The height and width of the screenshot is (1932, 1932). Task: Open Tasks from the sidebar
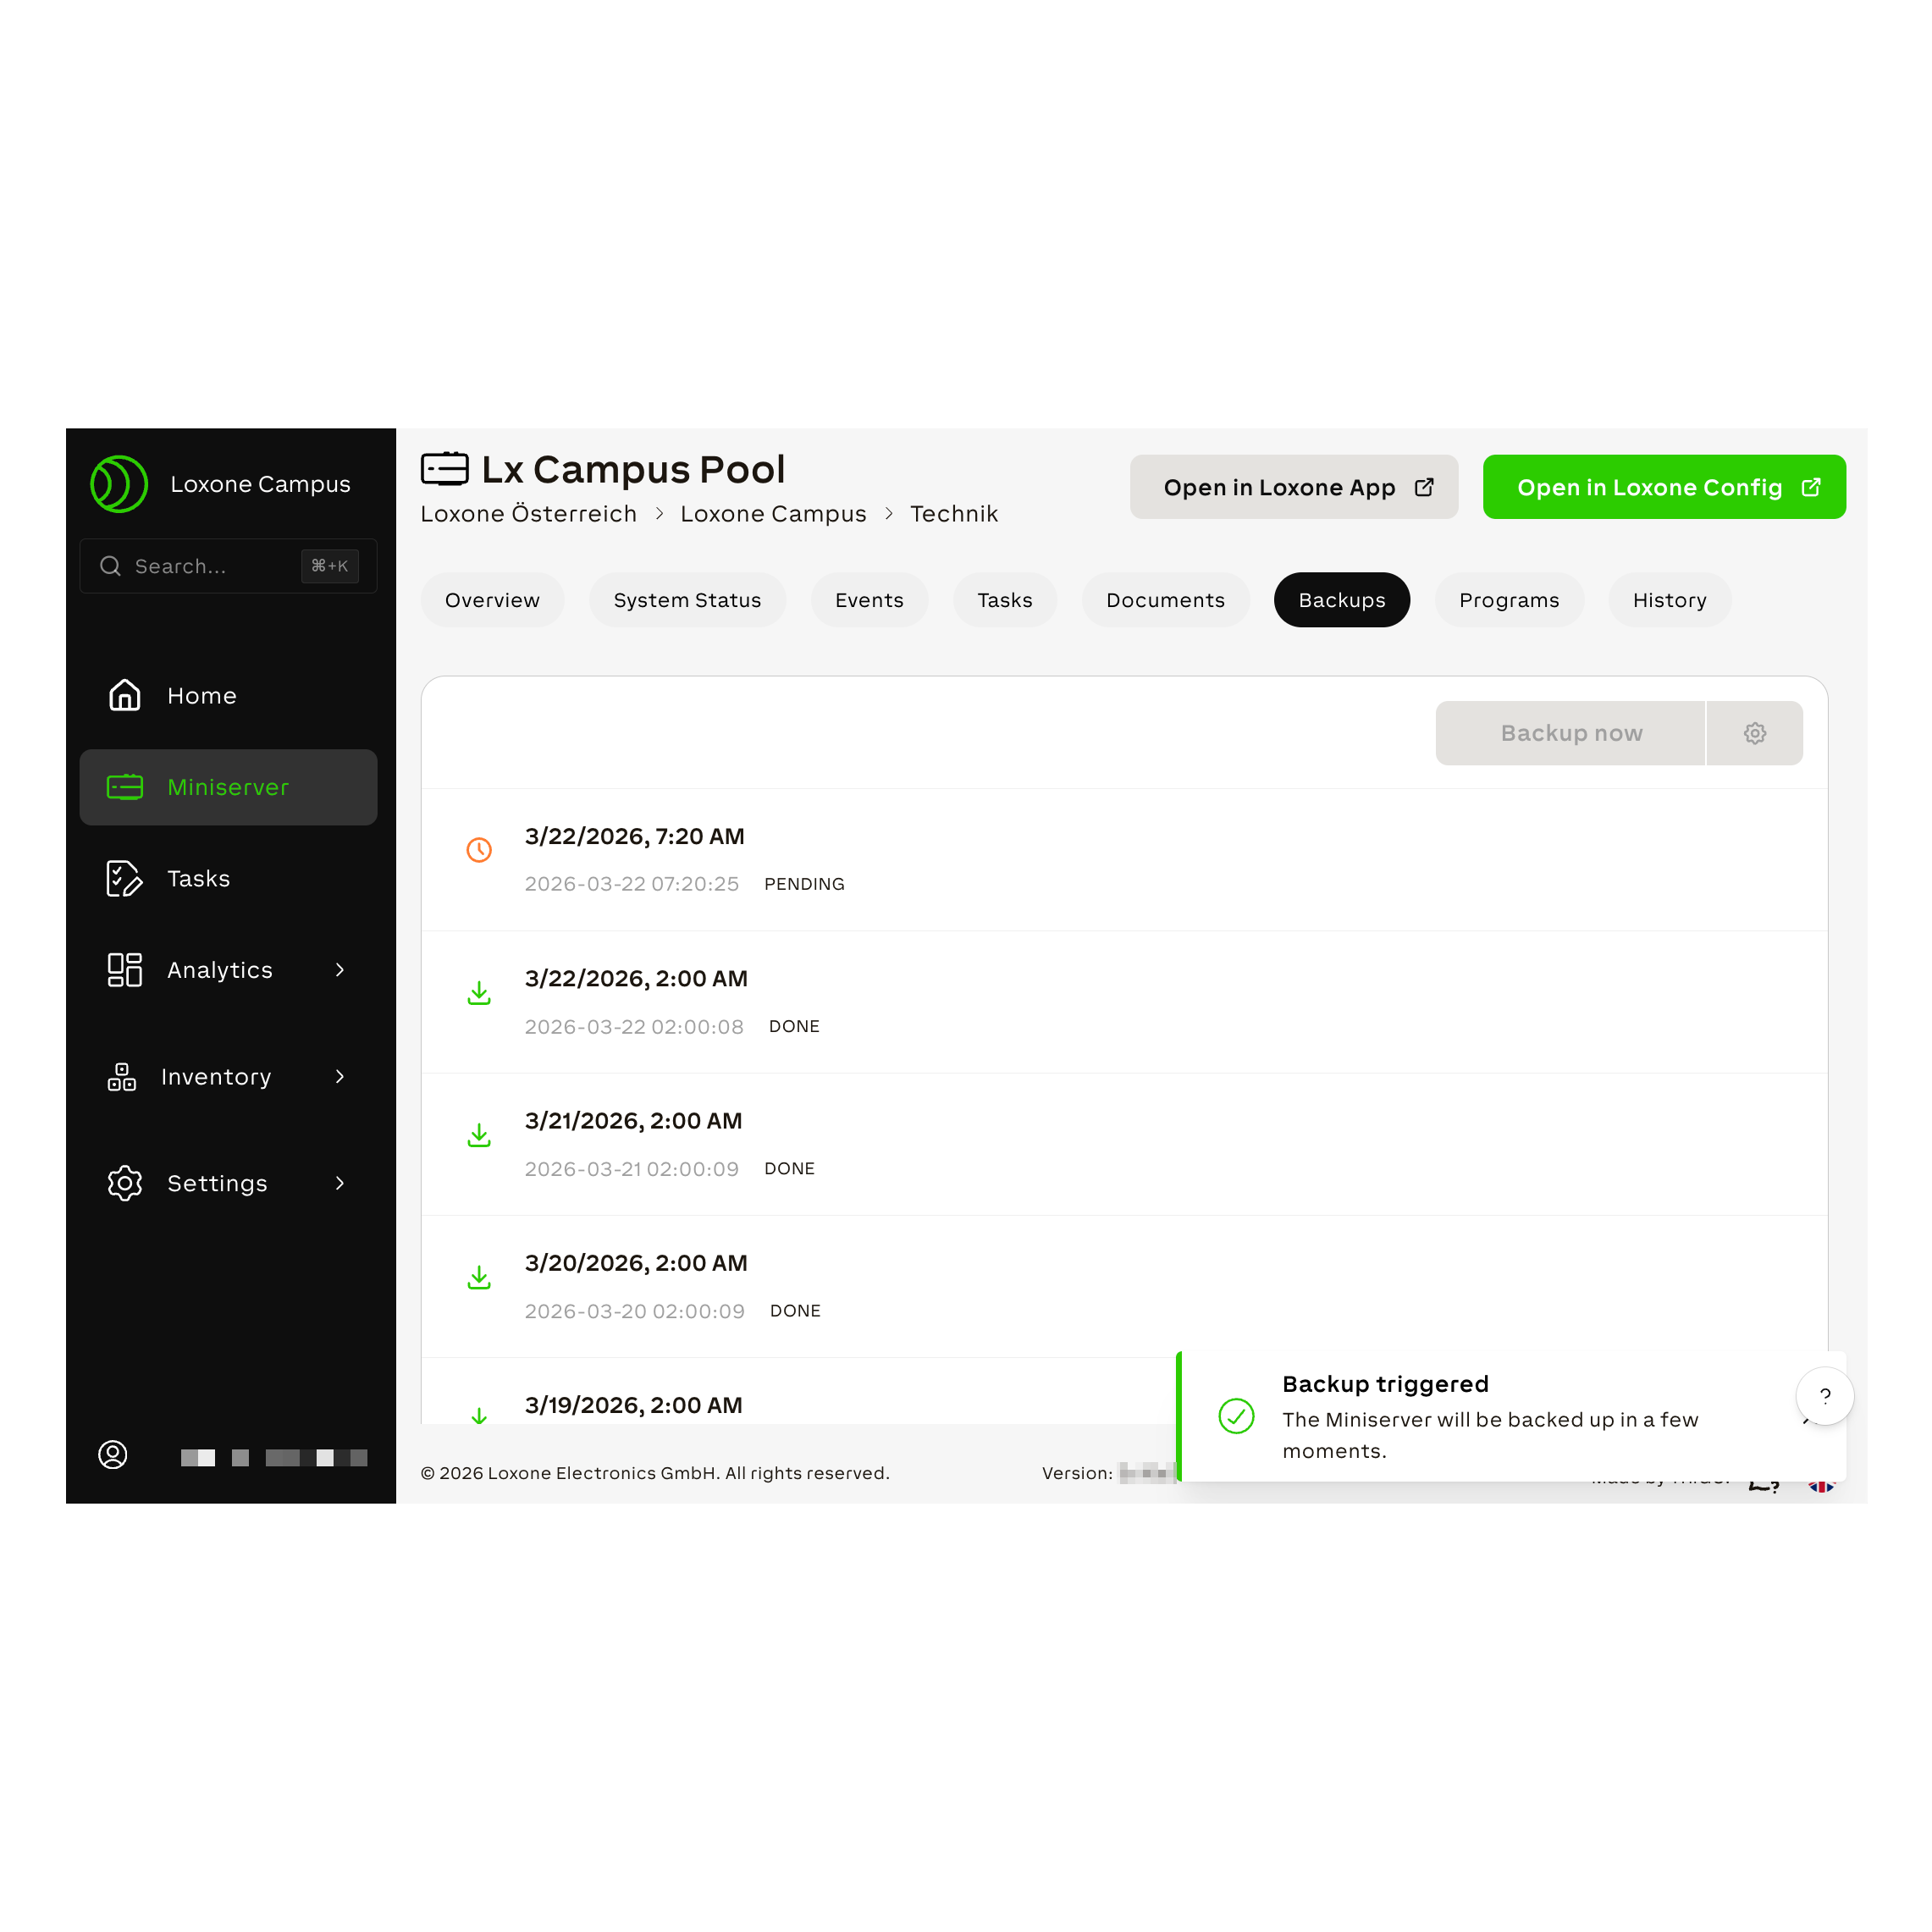198,879
